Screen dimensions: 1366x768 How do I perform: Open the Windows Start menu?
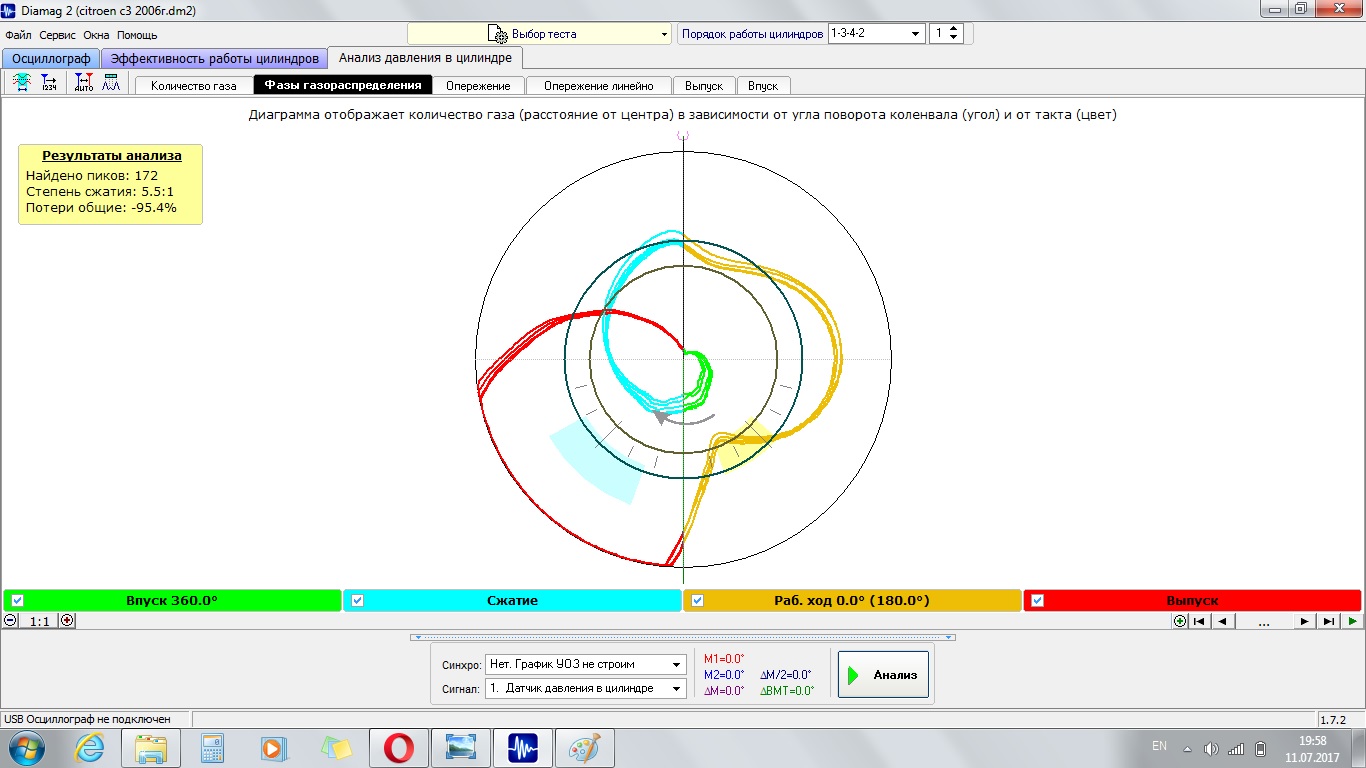(25, 748)
